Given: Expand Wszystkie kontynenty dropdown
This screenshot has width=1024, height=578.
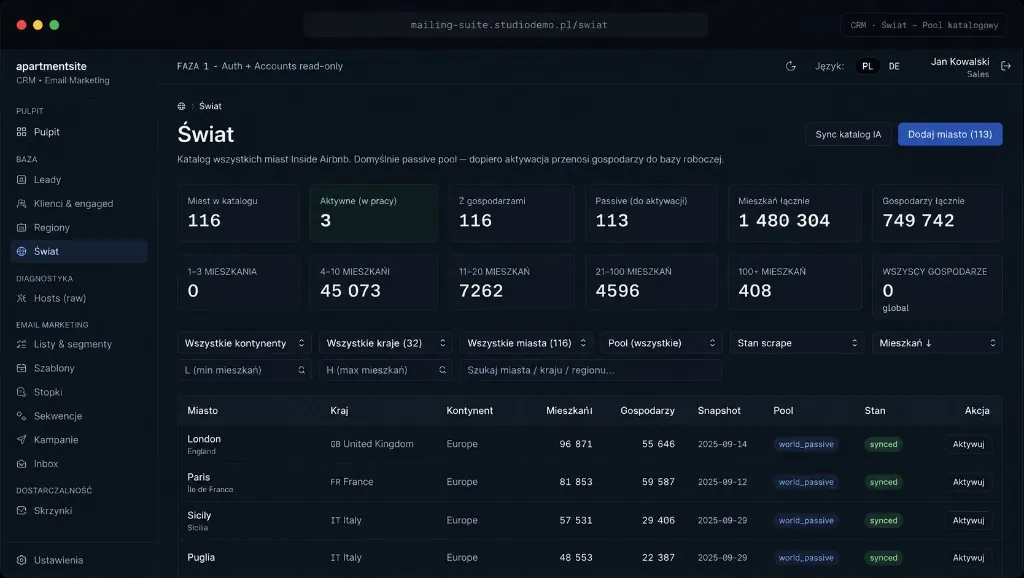Looking at the screenshot, I should 244,343.
